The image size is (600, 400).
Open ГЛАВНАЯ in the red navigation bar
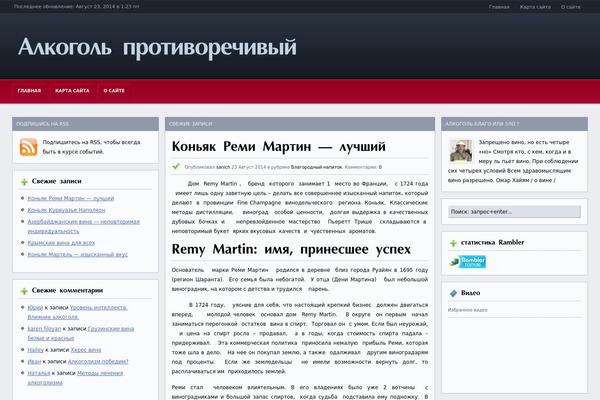click(29, 91)
